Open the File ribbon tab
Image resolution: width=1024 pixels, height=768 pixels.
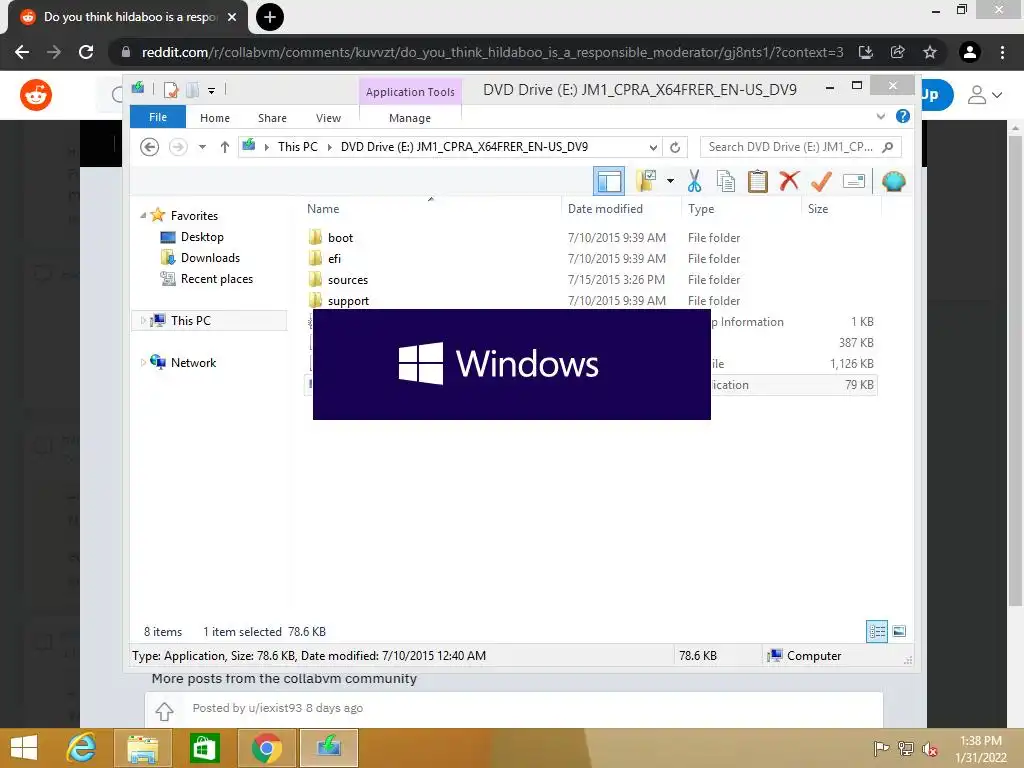pyautogui.click(x=158, y=117)
